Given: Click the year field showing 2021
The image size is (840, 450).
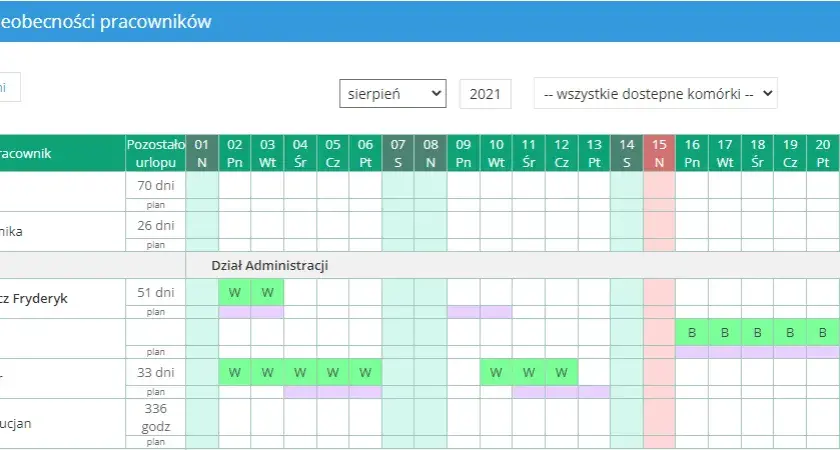Looking at the screenshot, I should 485,94.
